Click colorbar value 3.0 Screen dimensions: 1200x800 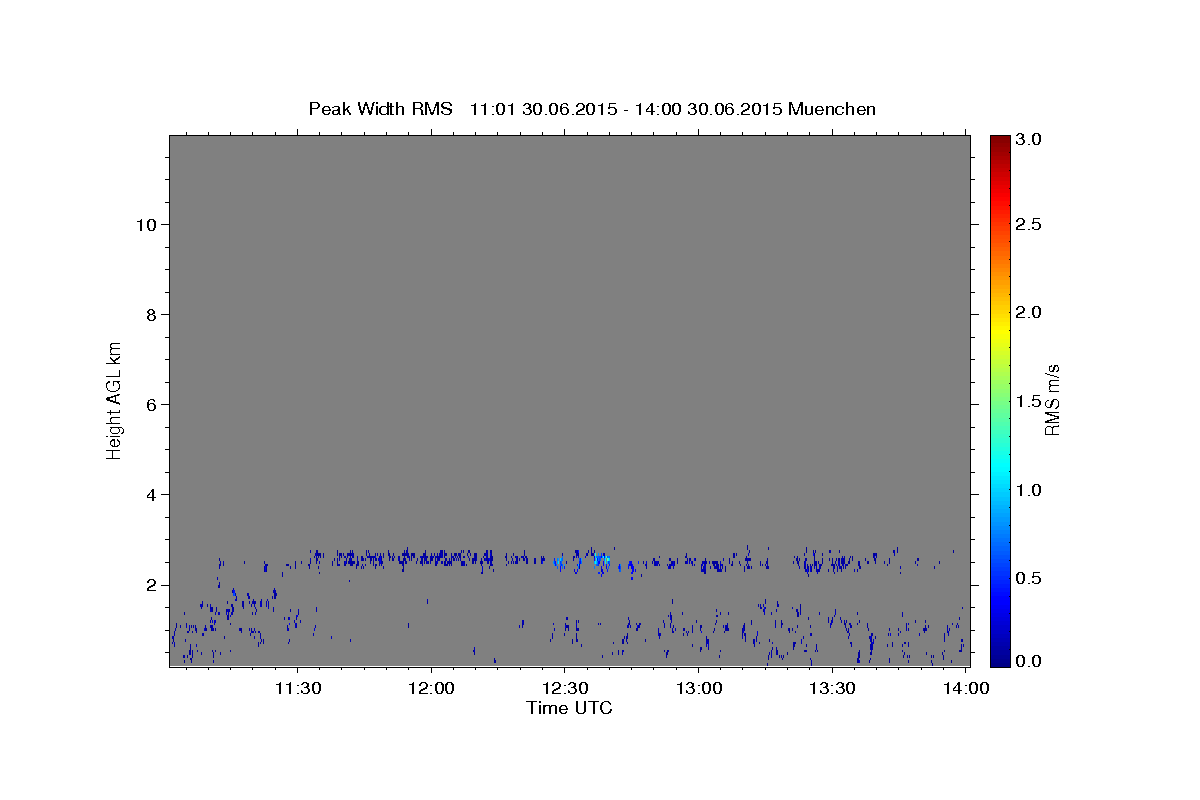[1030, 139]
